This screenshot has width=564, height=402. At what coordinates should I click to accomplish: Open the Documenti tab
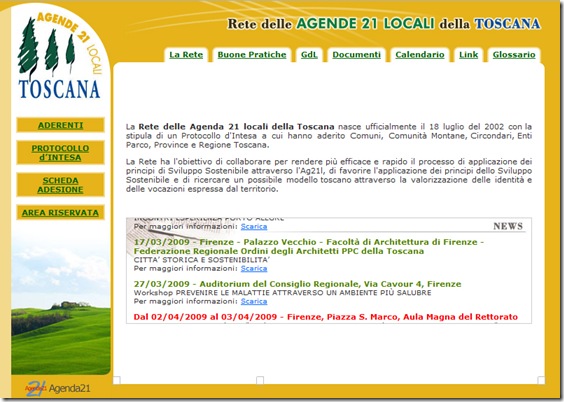tap(356, 55)
